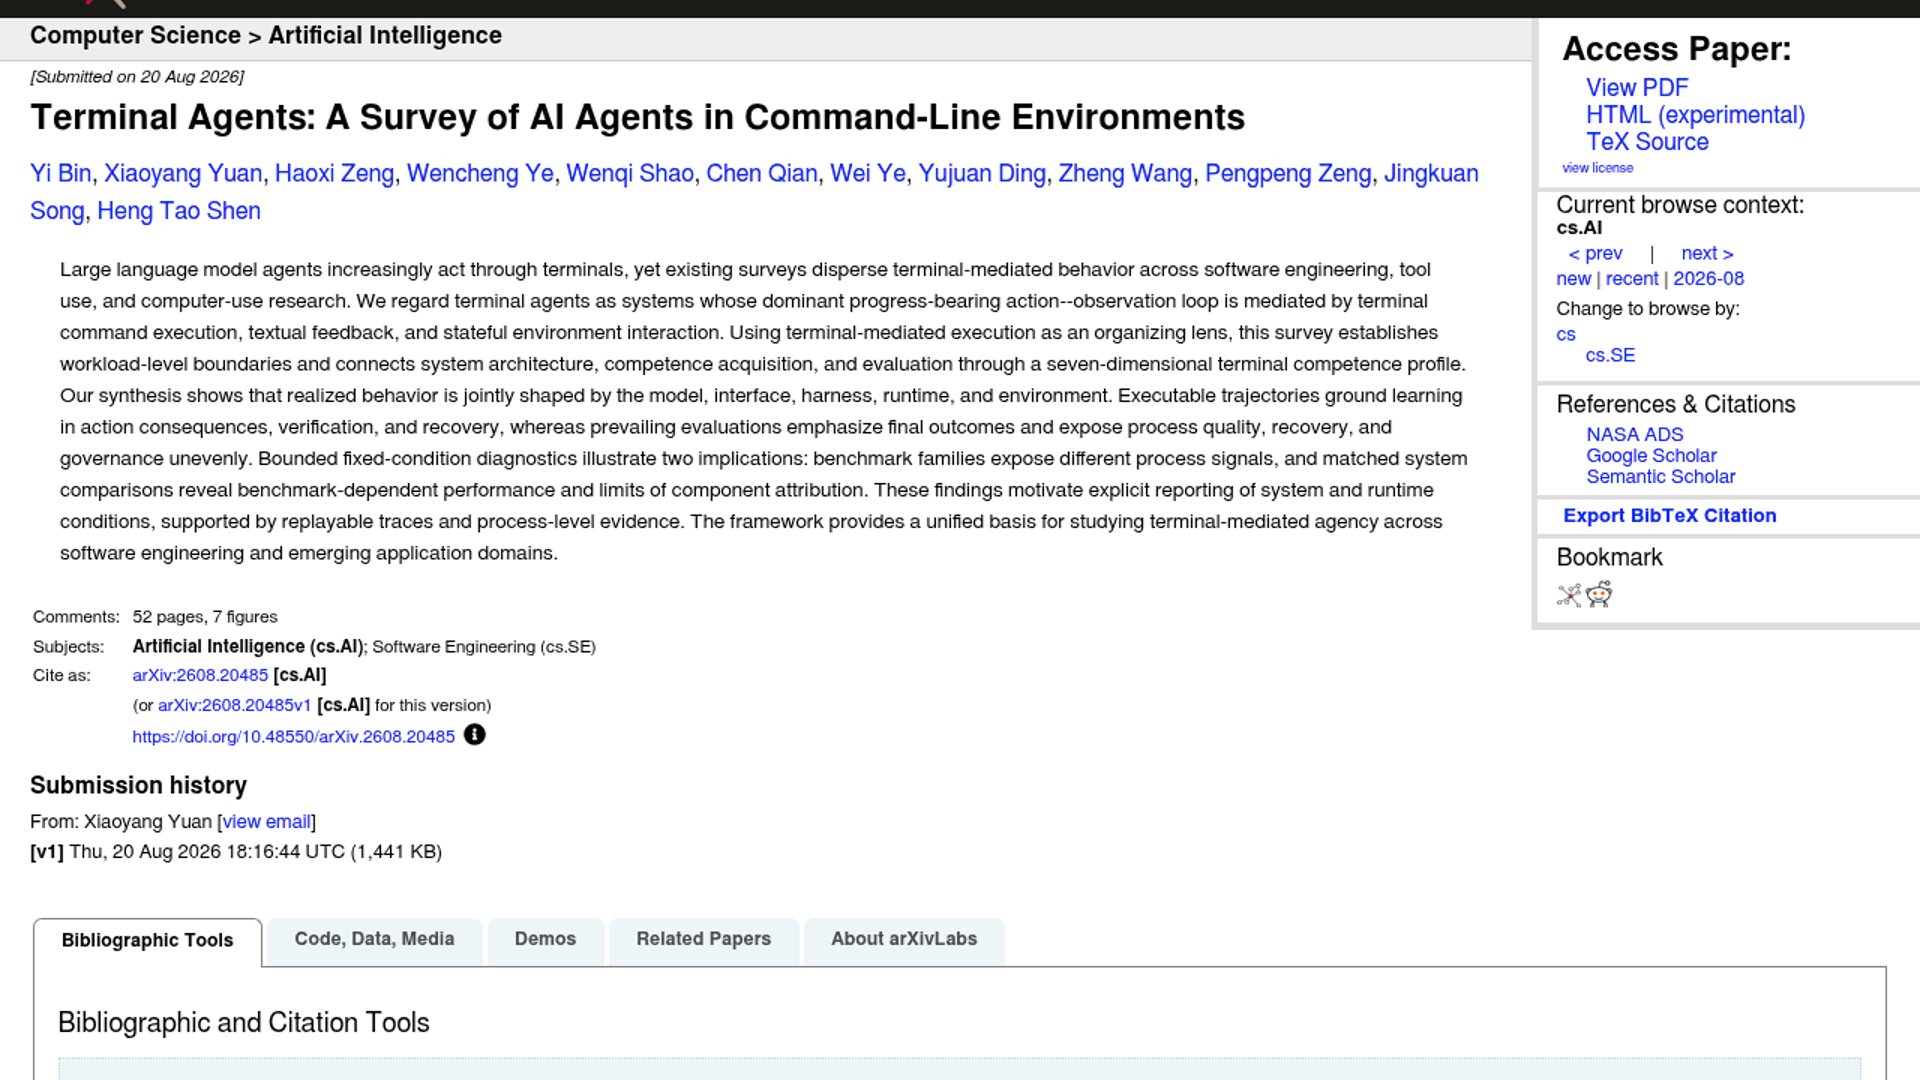Open the Demos tab

point(545,939)
